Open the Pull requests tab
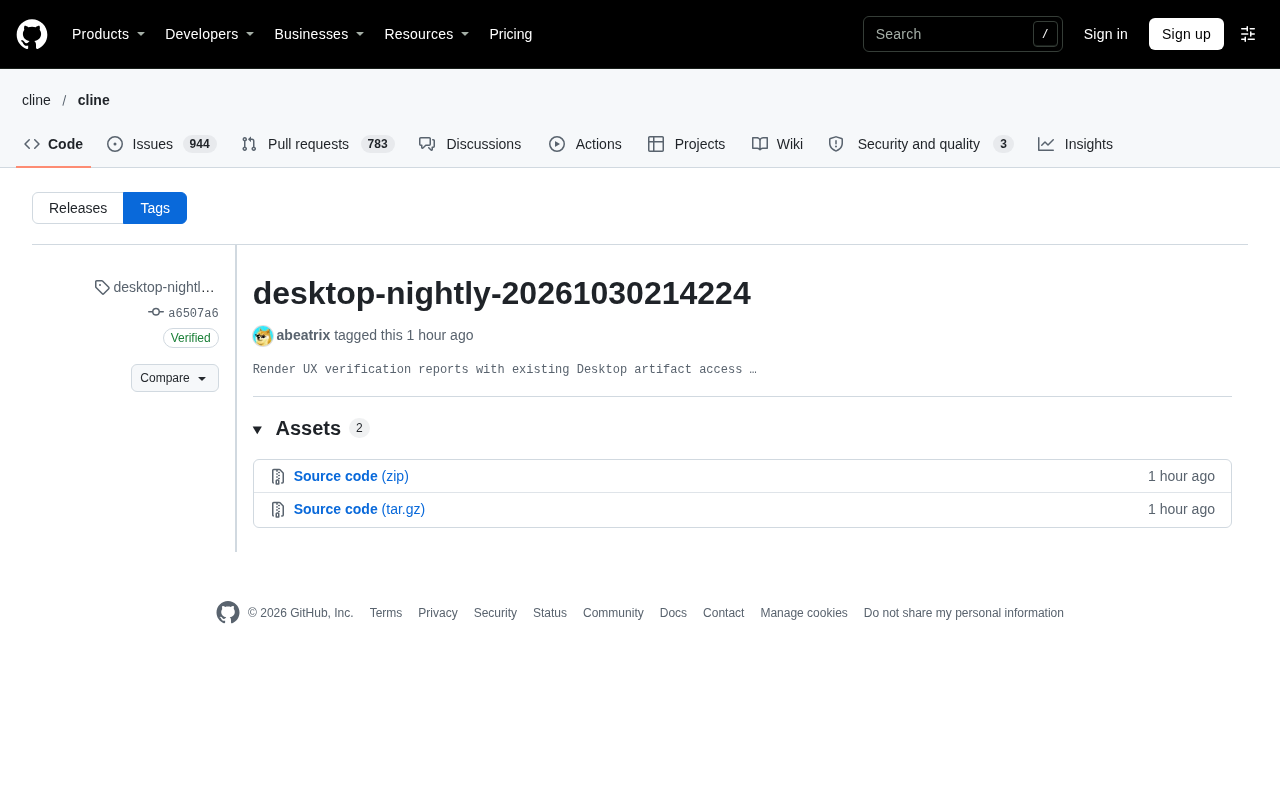1280x800 pixels. tap(318, 144)
